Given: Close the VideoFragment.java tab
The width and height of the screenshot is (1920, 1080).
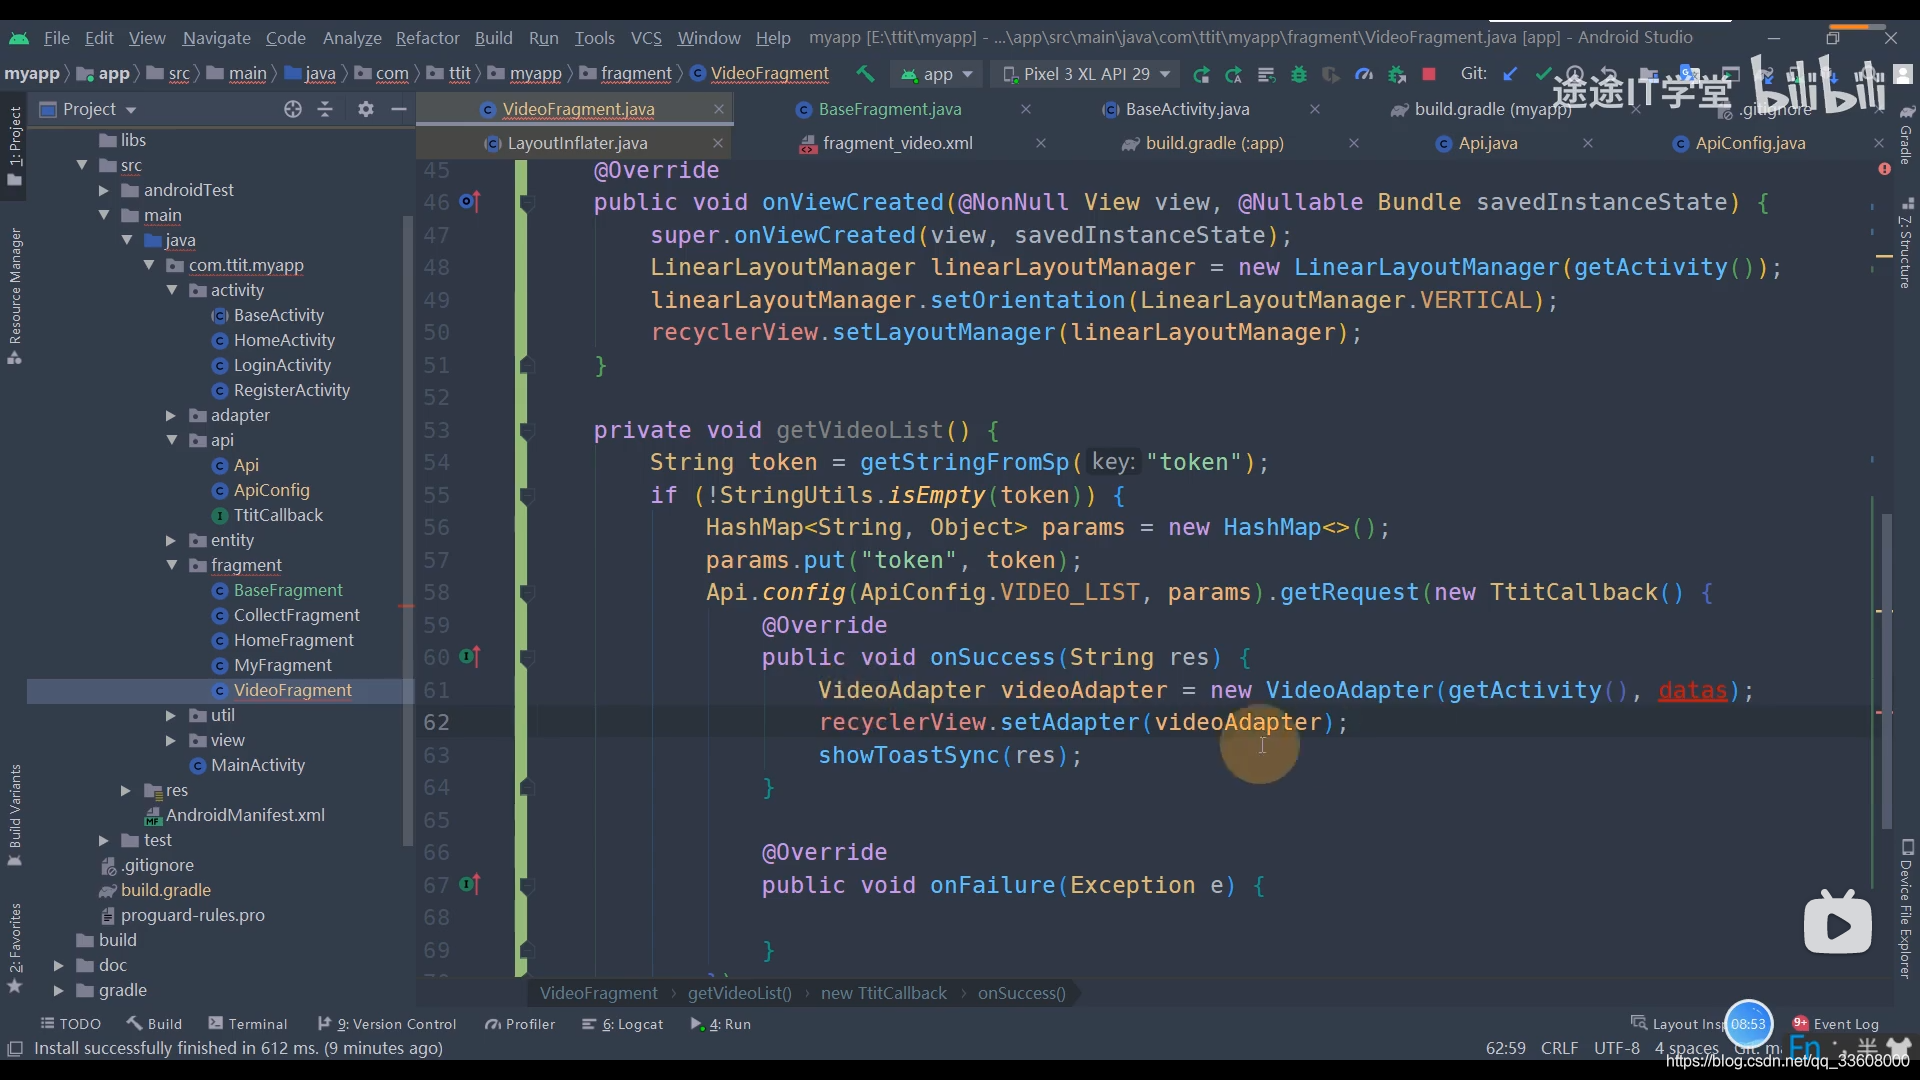Looking at the screenshot, I should click(x=718, y=109).
